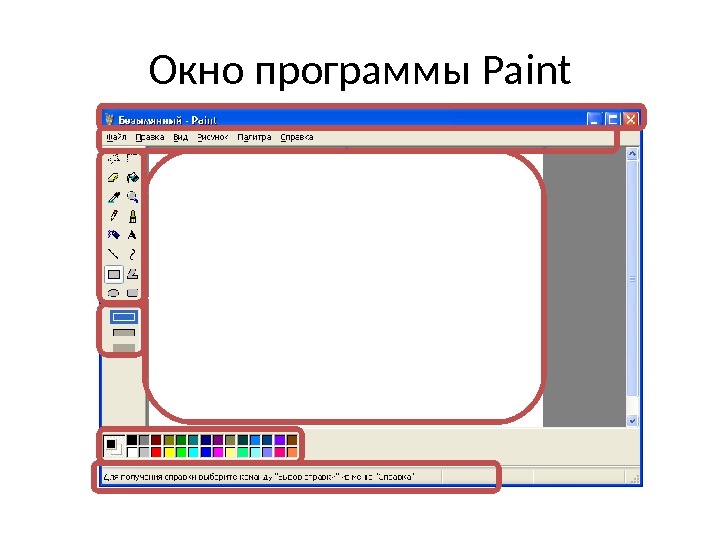The image size is (720, 540).
Task: Maximize the Paint window
Action: pos(612,119)
